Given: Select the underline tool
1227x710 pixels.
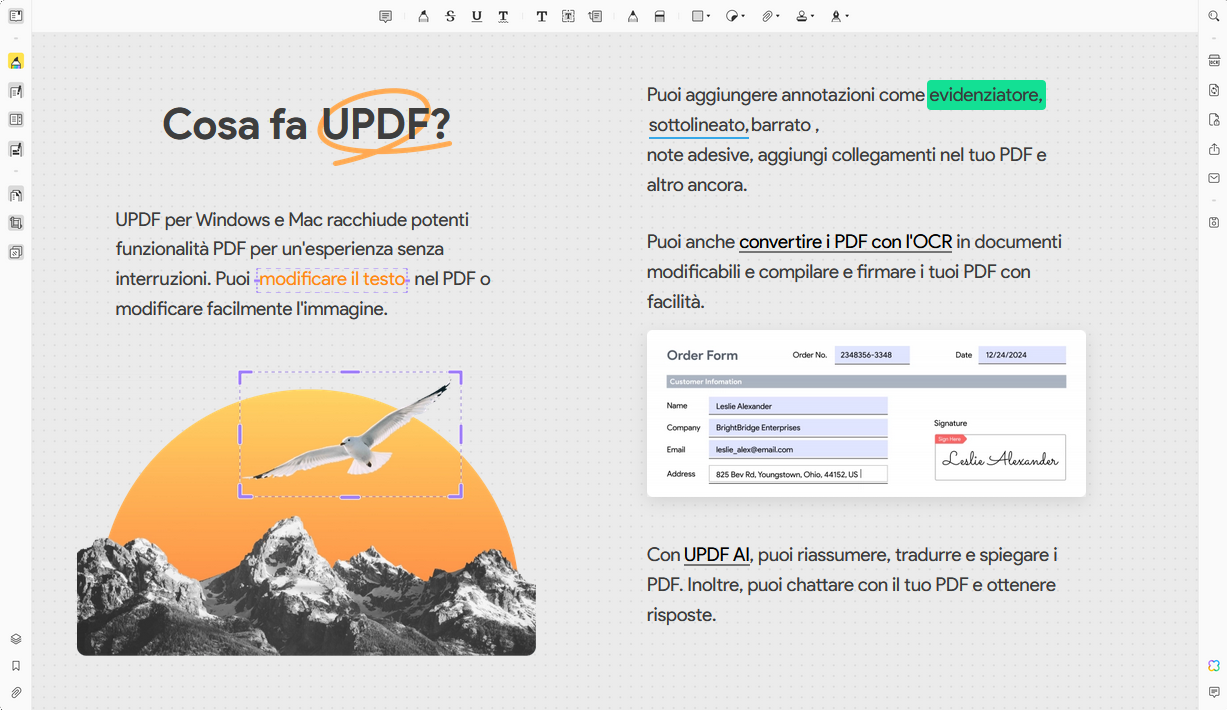Looking at the screenshot, I should [x=477, y=16].
